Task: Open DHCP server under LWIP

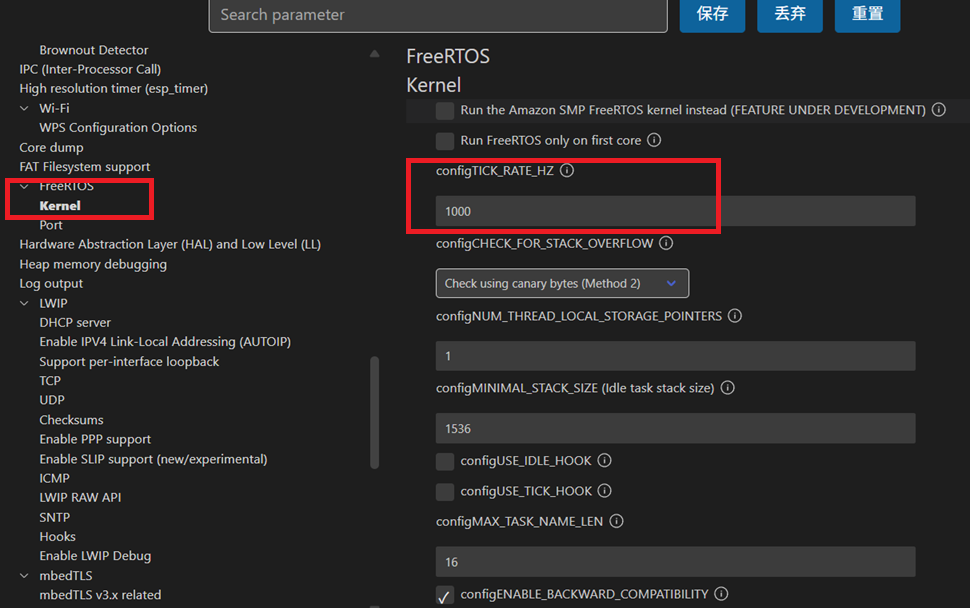Action: pos(75,323)
